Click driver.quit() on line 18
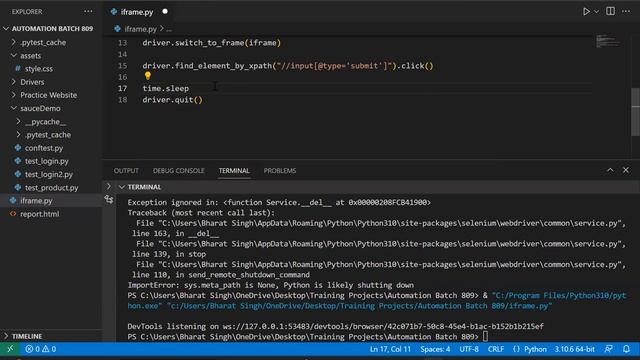The width and height of the screenshot is (640, 360). (172, 100)
